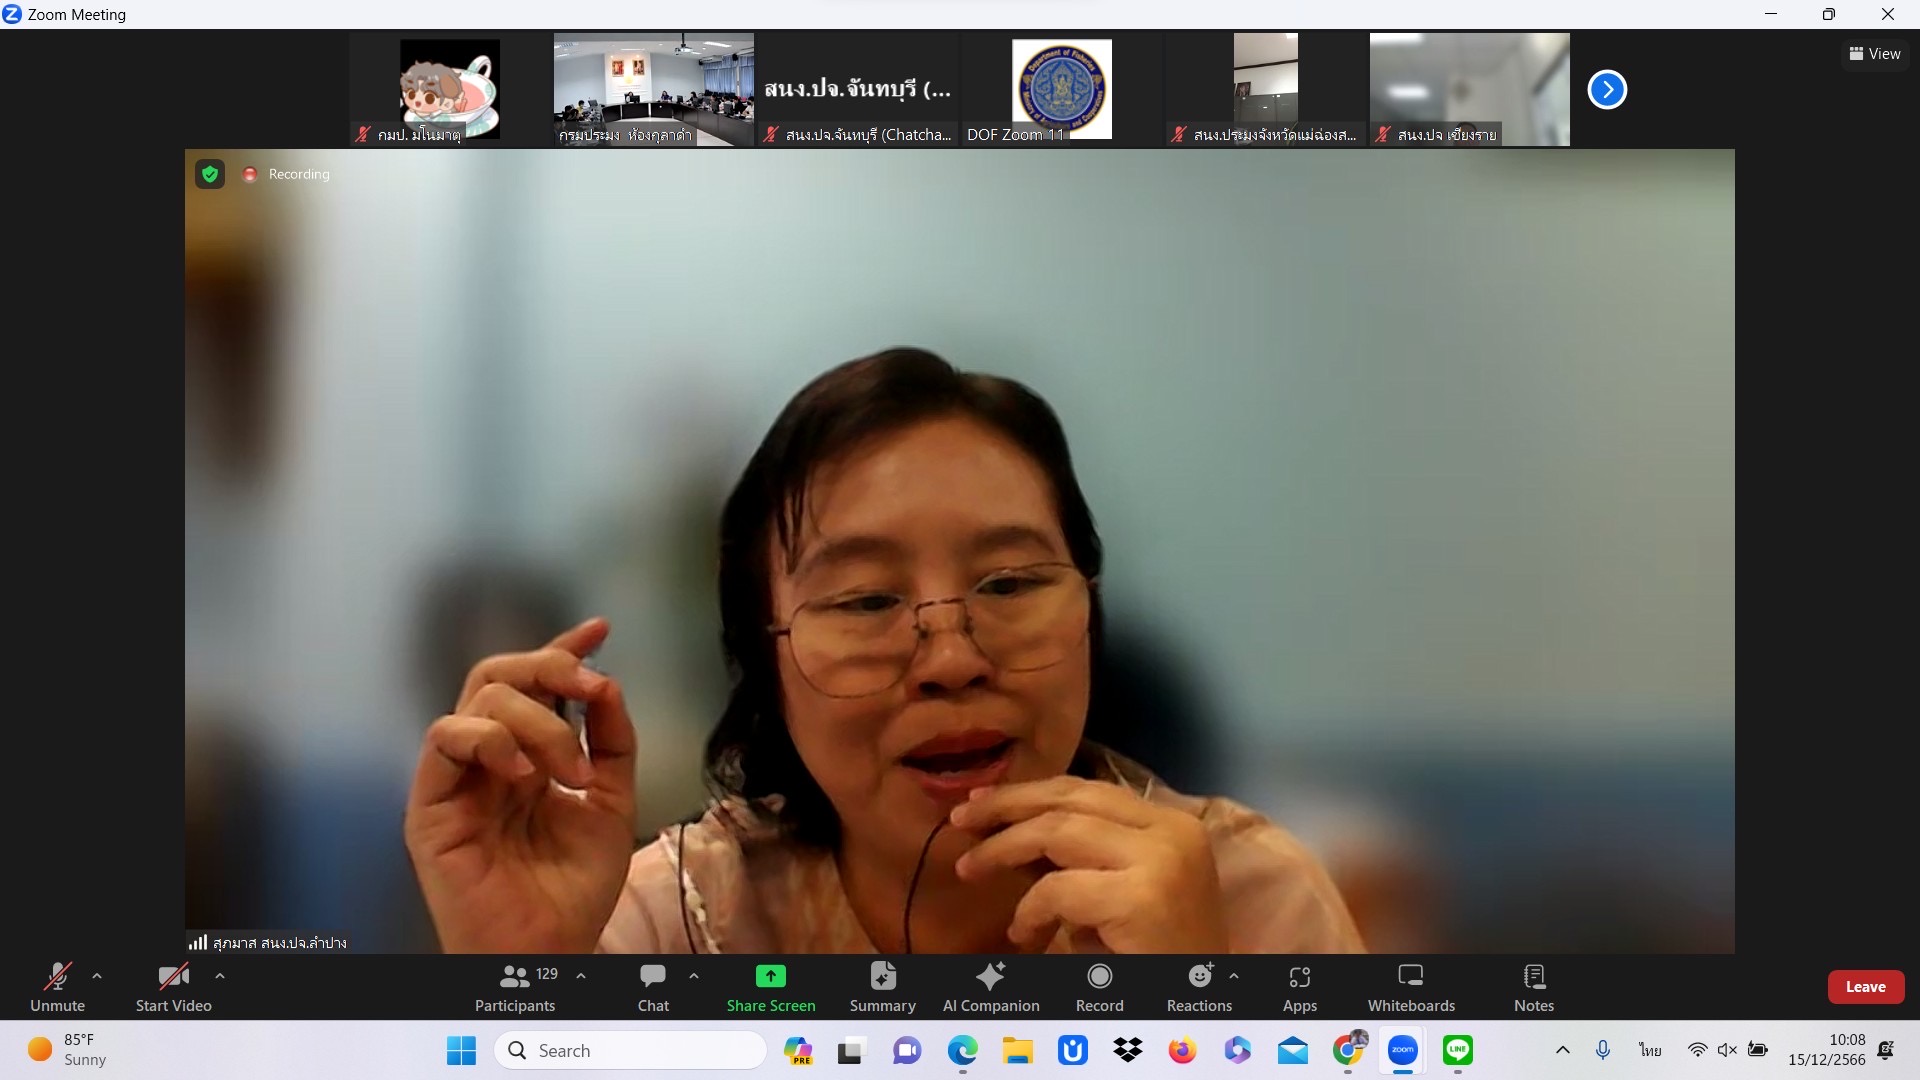Expand Reactions options arrow

(1234, 976)
